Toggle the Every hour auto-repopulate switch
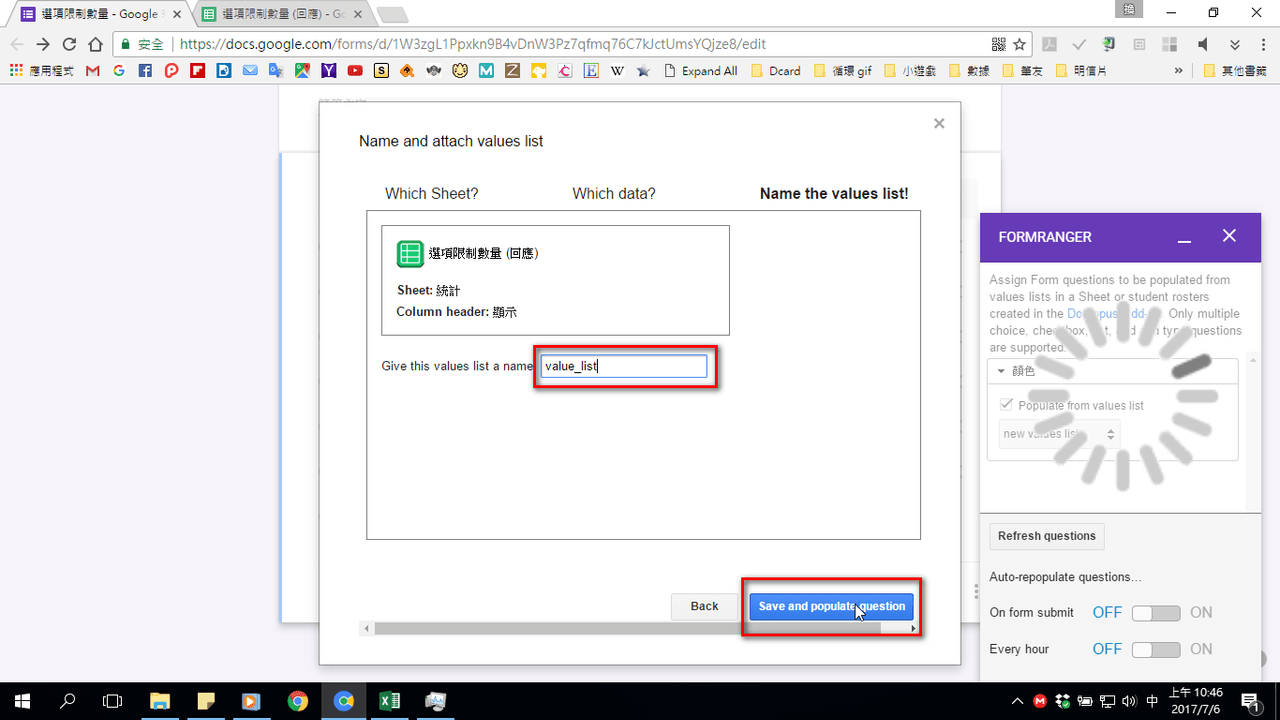This screenshot has height=720, width=1280. coord(1156,650)
